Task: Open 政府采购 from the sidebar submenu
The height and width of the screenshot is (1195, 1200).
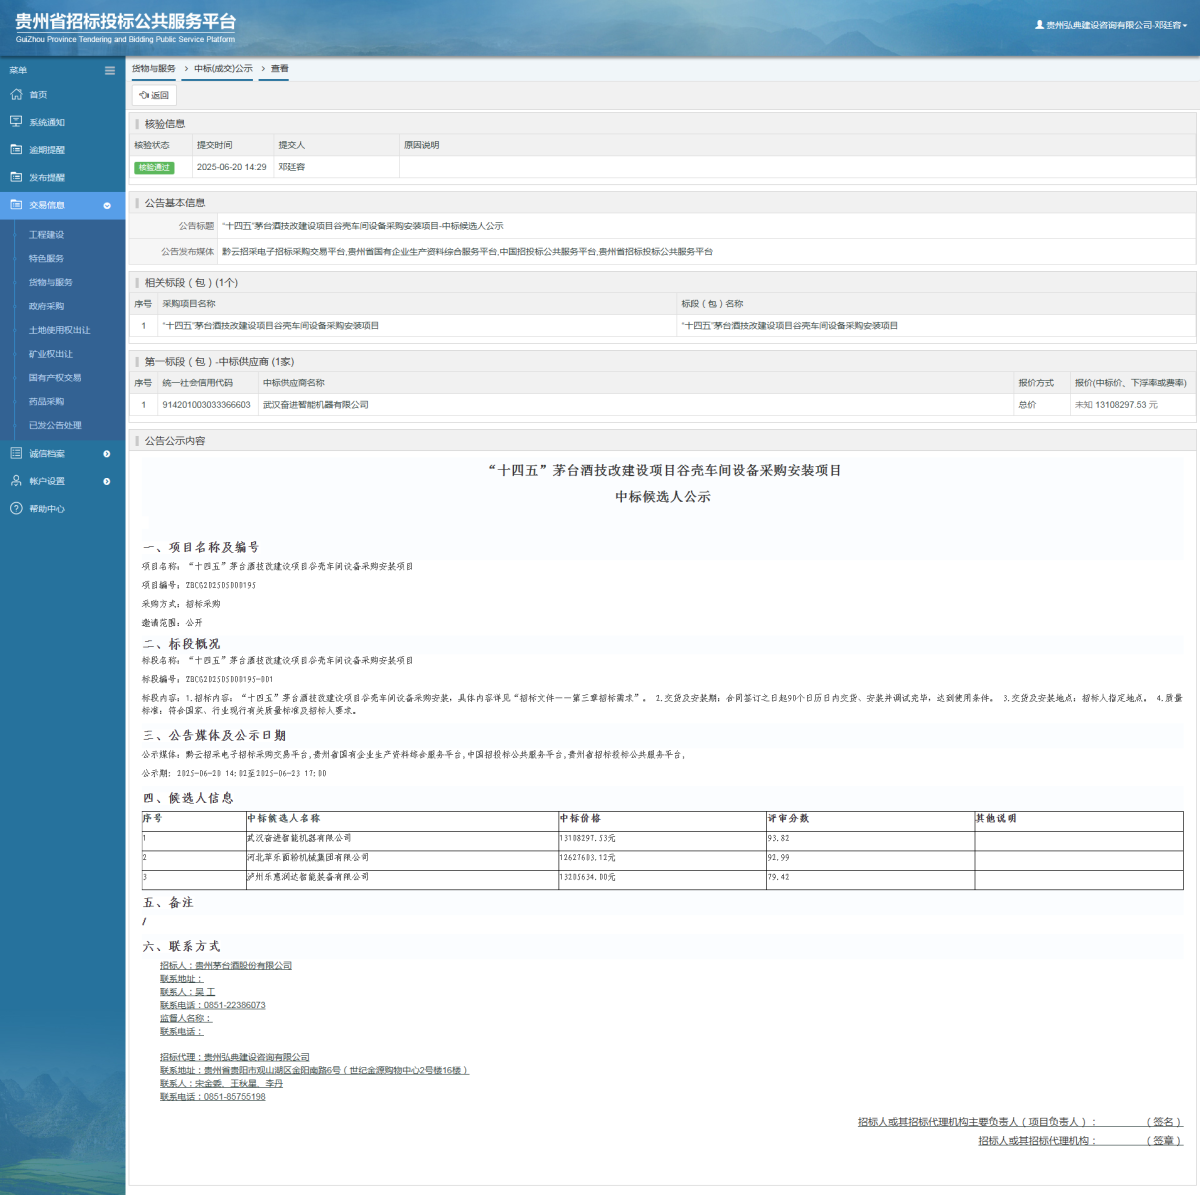Action: 46,306
